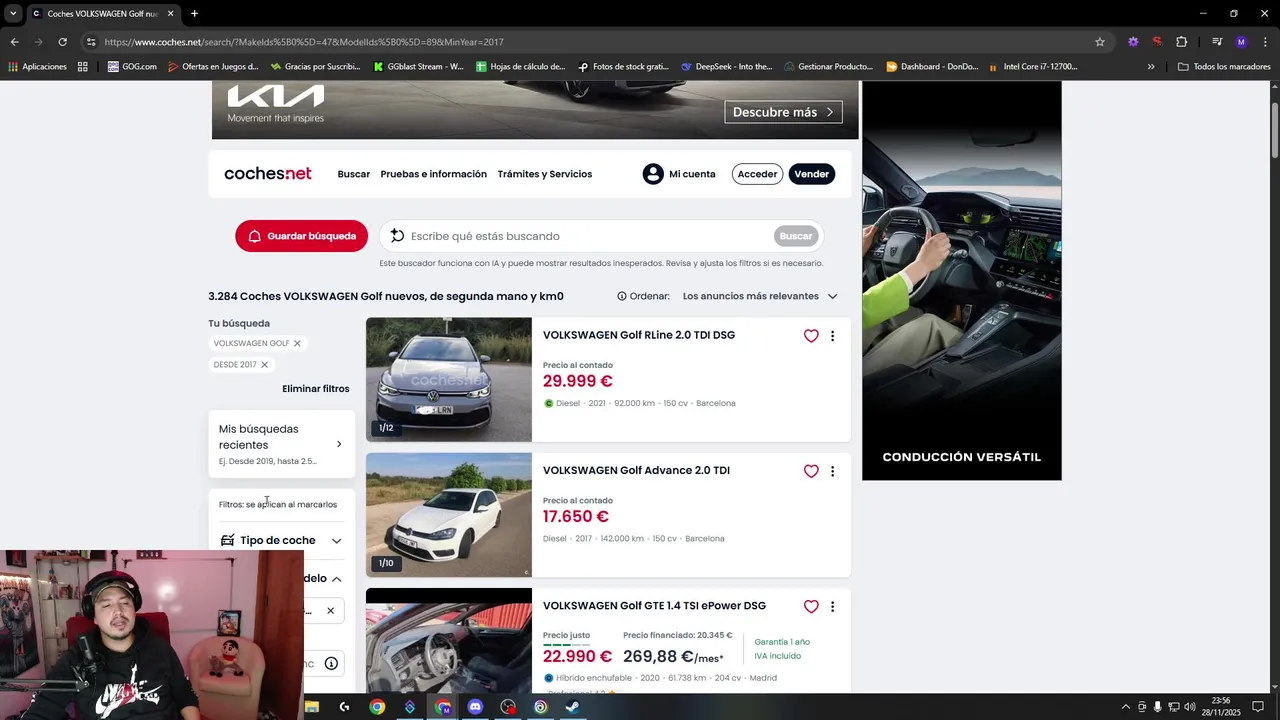Viewport: 1280px width, 720px height.
Task: Open the Buscar menu
Action: pyautogui.click(x=354, y=174)
